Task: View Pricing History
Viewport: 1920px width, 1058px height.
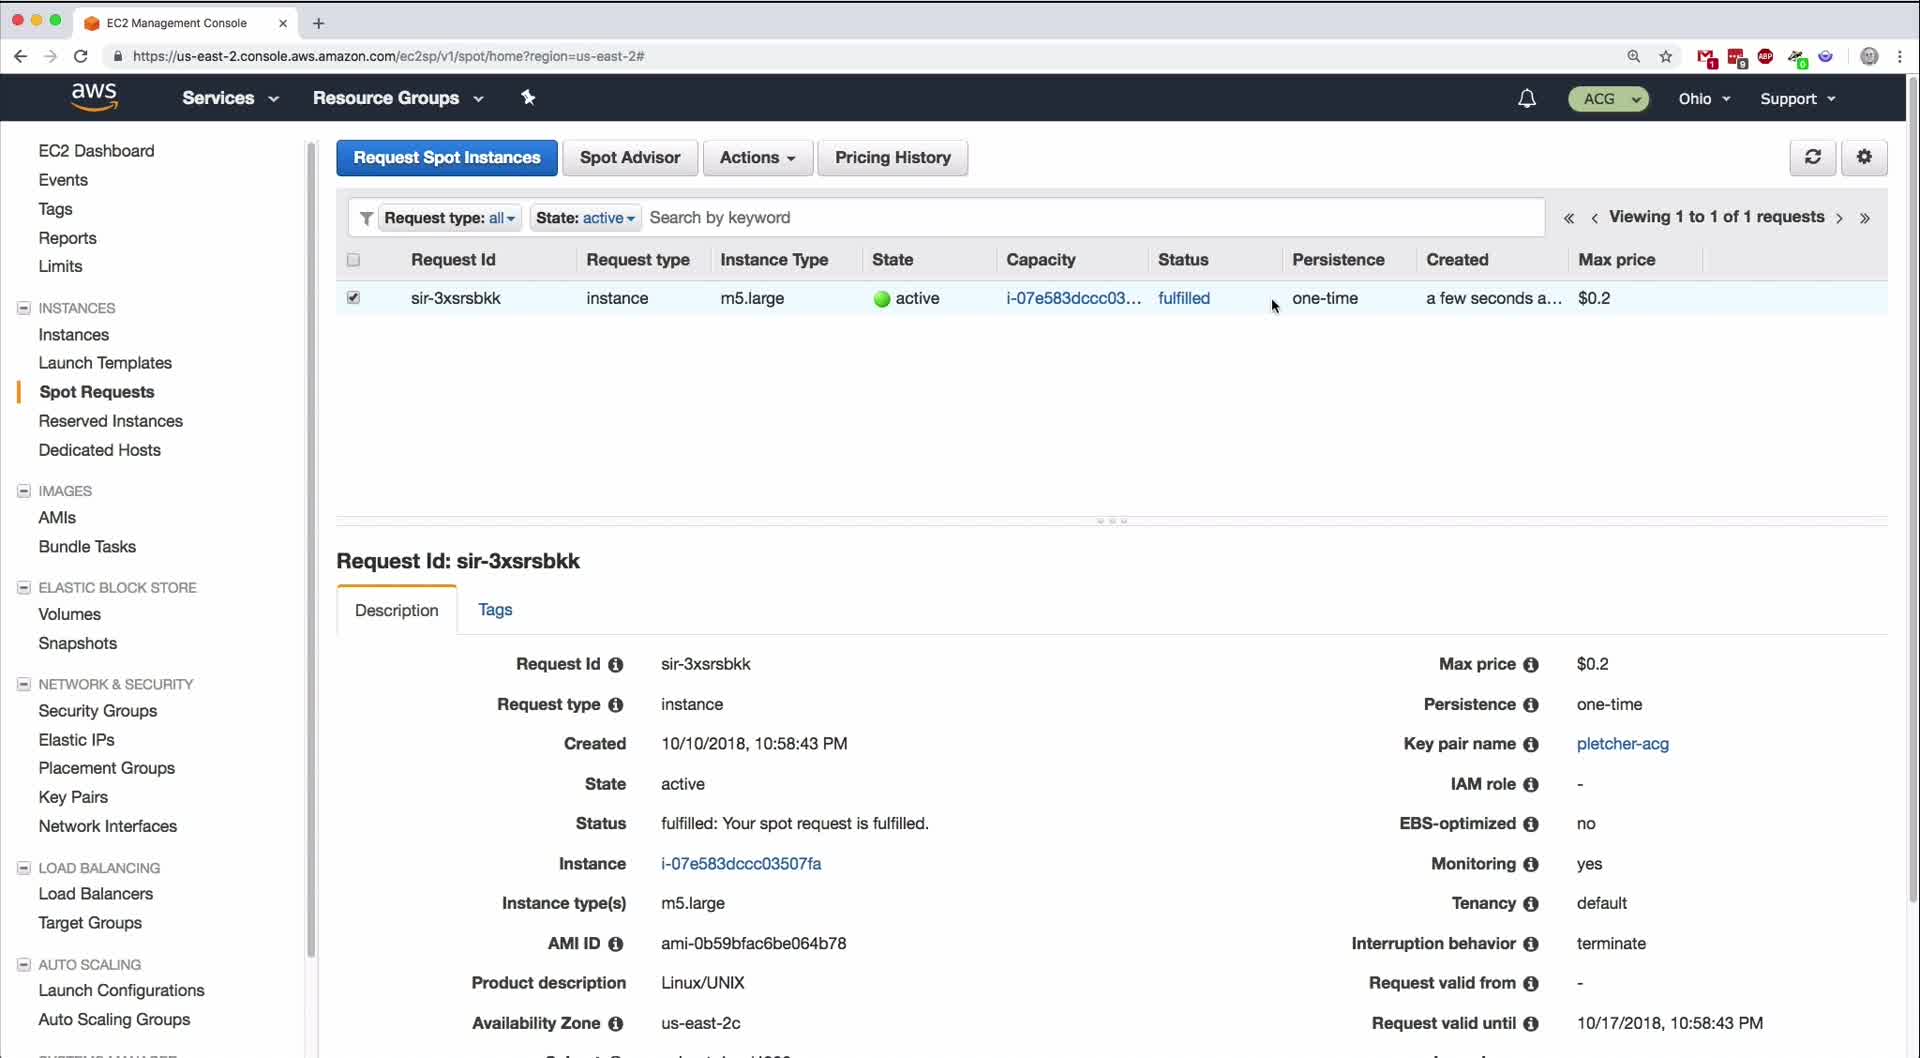Action: 893,158
